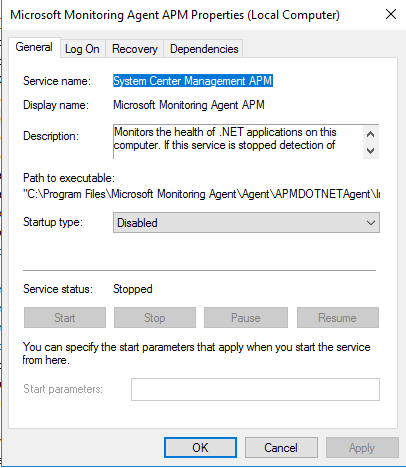Close the Properties dialog with X

click(391, 14)
